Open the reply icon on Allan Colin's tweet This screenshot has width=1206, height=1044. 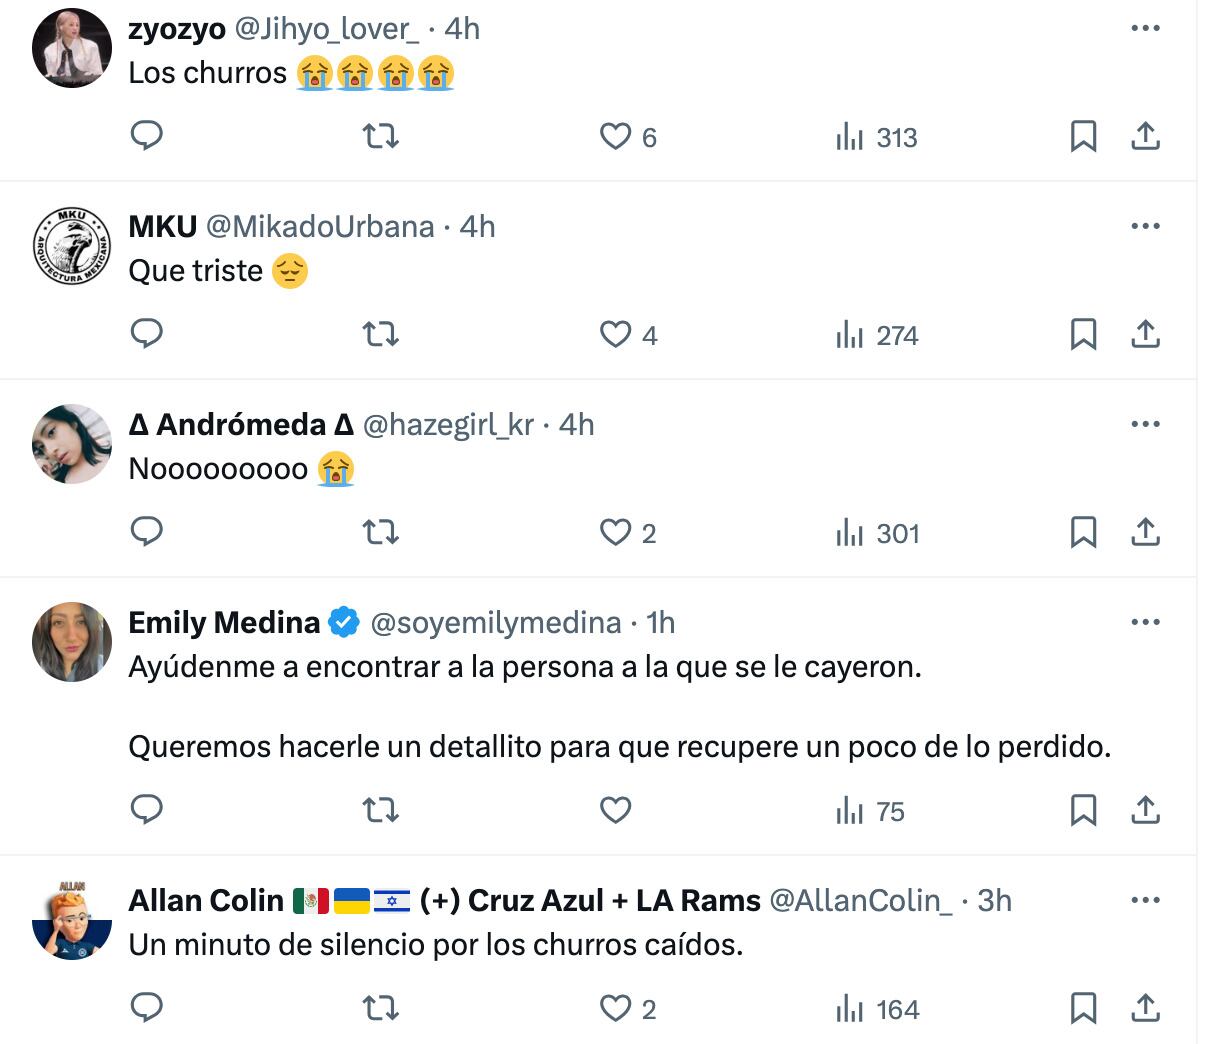[146, 1009]
